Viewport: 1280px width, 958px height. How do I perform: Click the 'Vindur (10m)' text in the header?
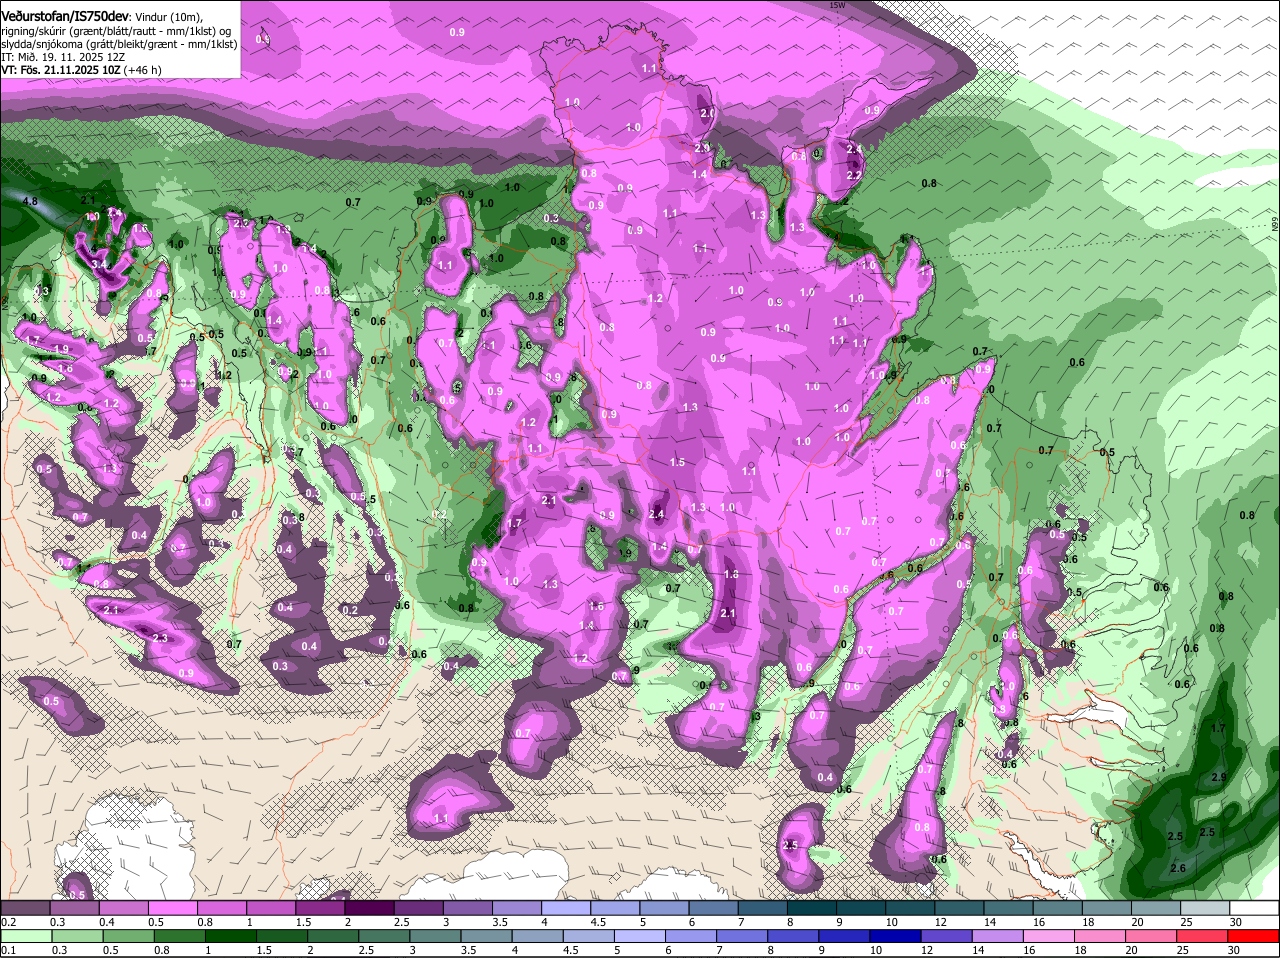click(x=169, y=16)
